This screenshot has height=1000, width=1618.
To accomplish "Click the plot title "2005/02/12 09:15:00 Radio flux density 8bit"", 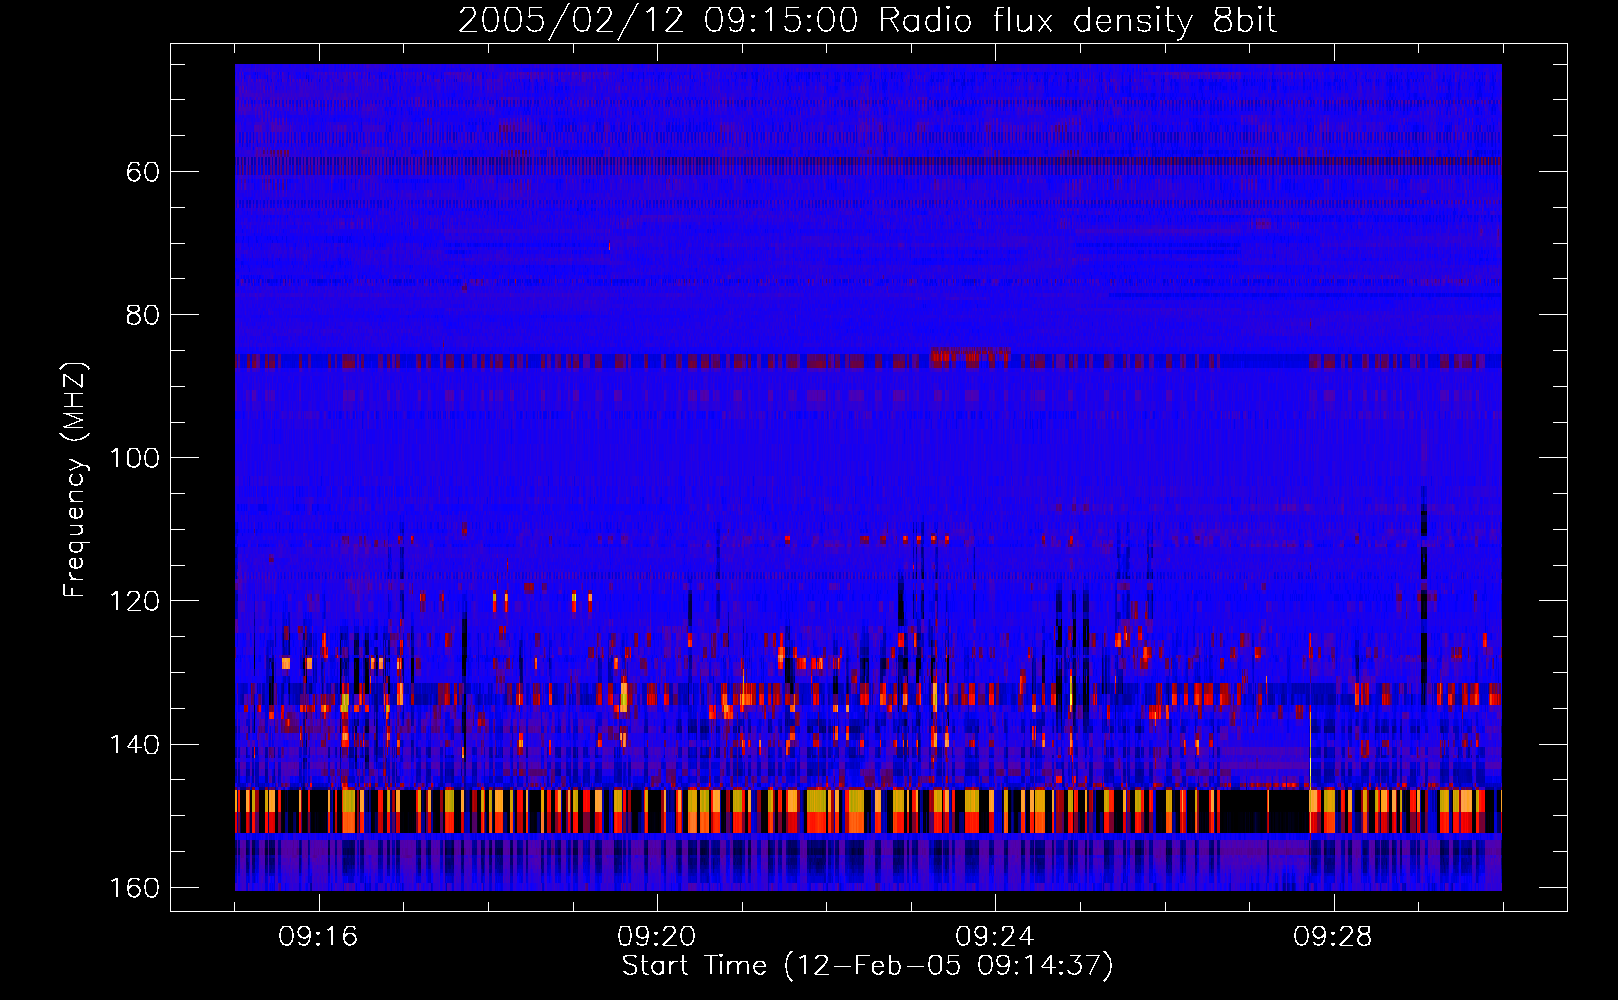I will pos(867,21).
